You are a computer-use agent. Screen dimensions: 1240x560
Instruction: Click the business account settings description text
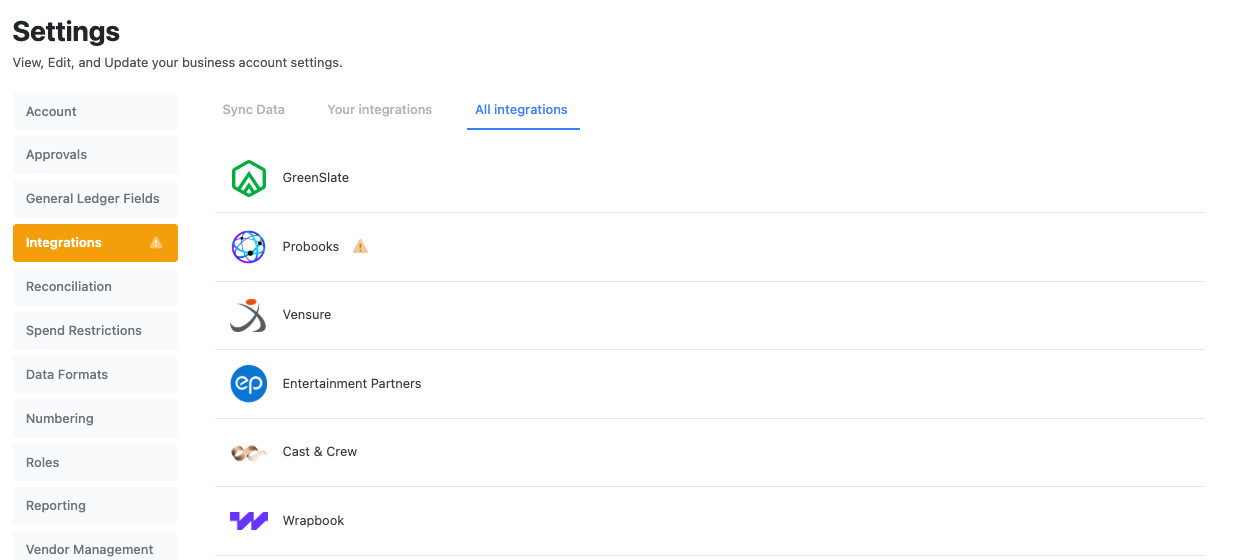[177, 63]
